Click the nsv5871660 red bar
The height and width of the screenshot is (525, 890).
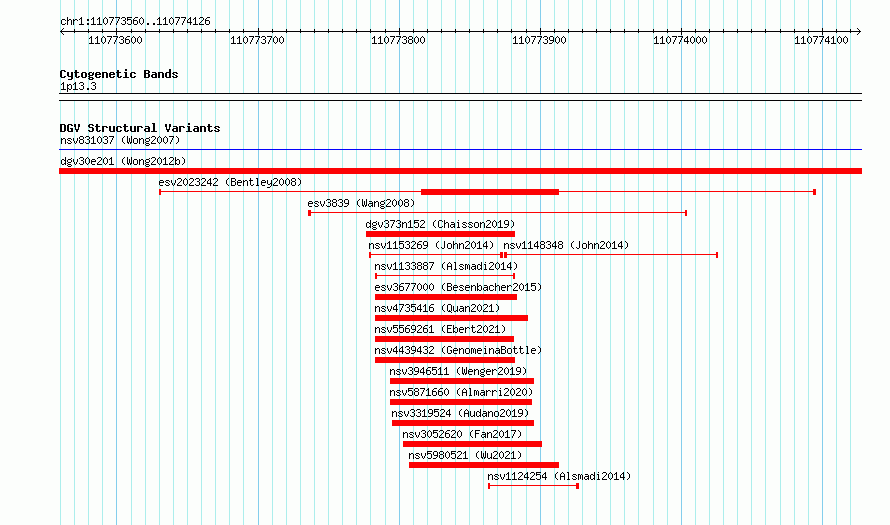coord(461,402)
